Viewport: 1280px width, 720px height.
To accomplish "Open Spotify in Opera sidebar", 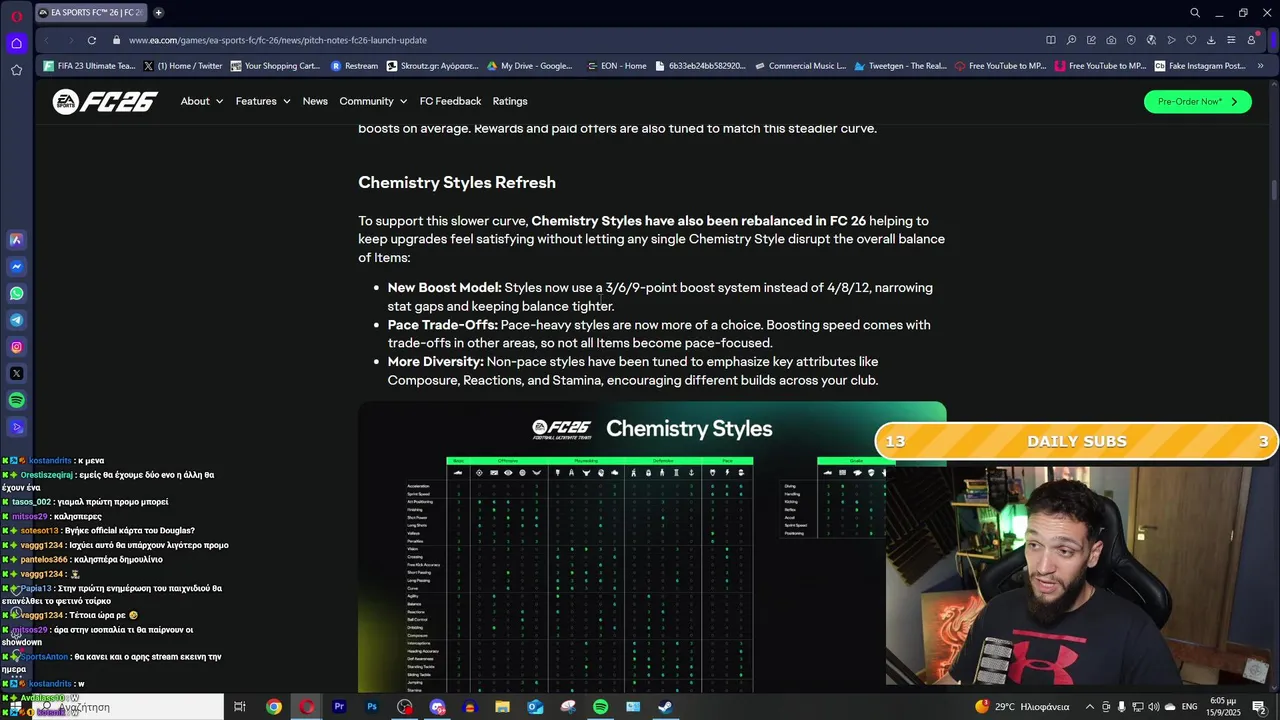I will pyautogui.click(x=16, y=400).
